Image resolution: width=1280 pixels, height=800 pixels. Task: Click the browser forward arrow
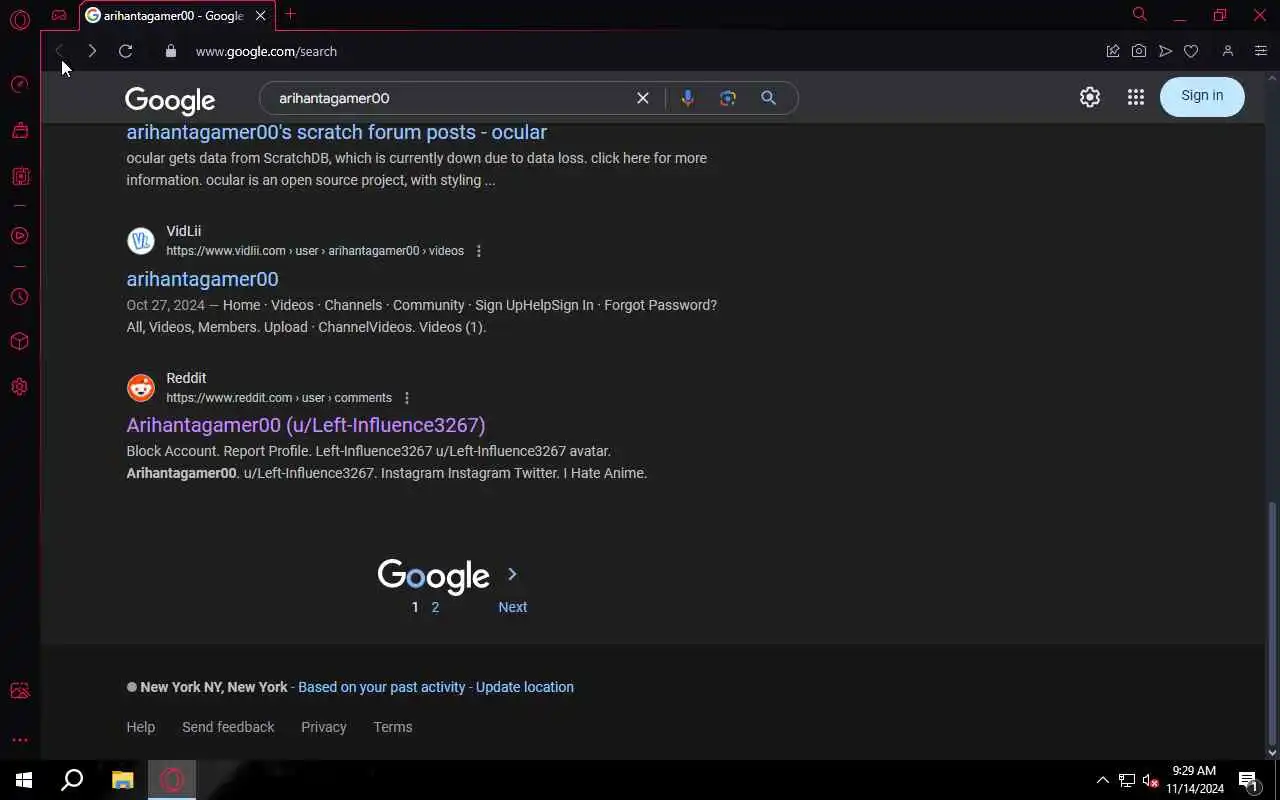(x=92, y=51)
